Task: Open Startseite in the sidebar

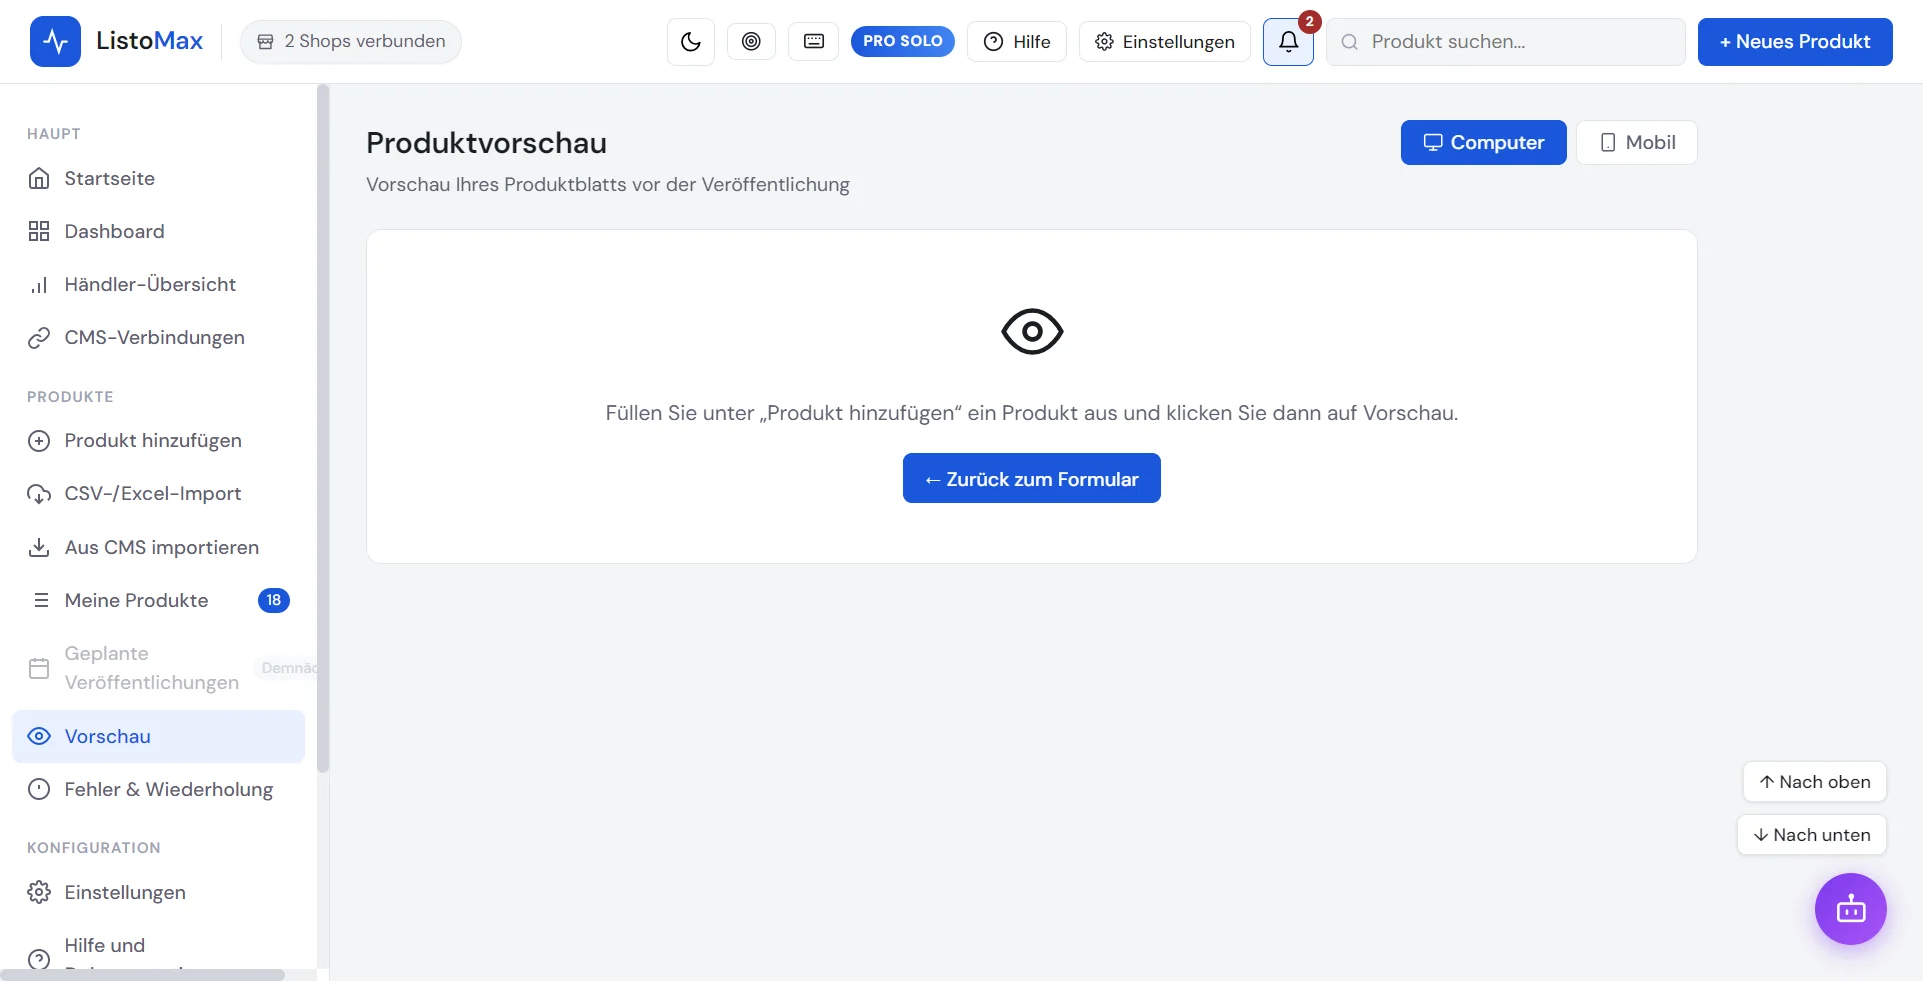Action: click(158, 178)
